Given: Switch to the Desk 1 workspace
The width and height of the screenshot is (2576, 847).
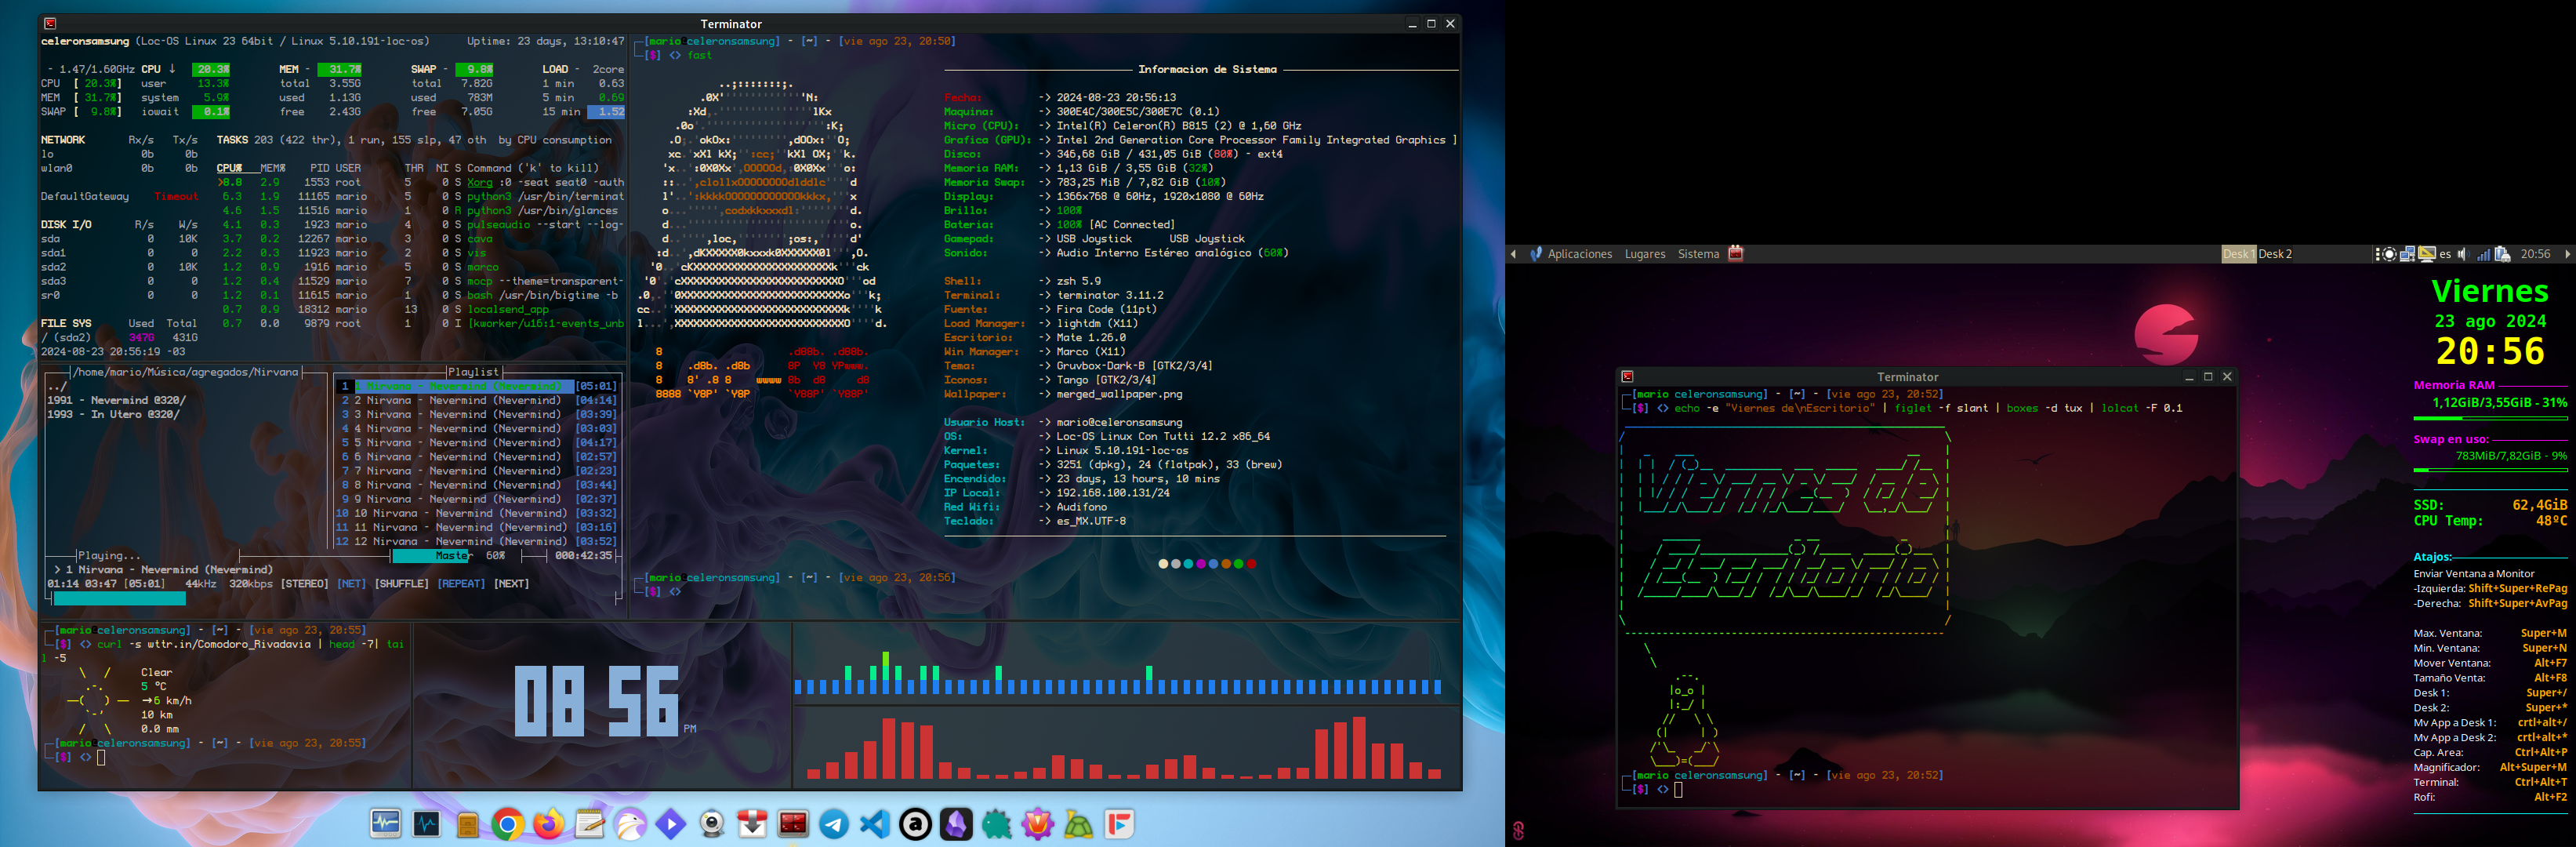Looking at the screenshot, I should 2239,254.
